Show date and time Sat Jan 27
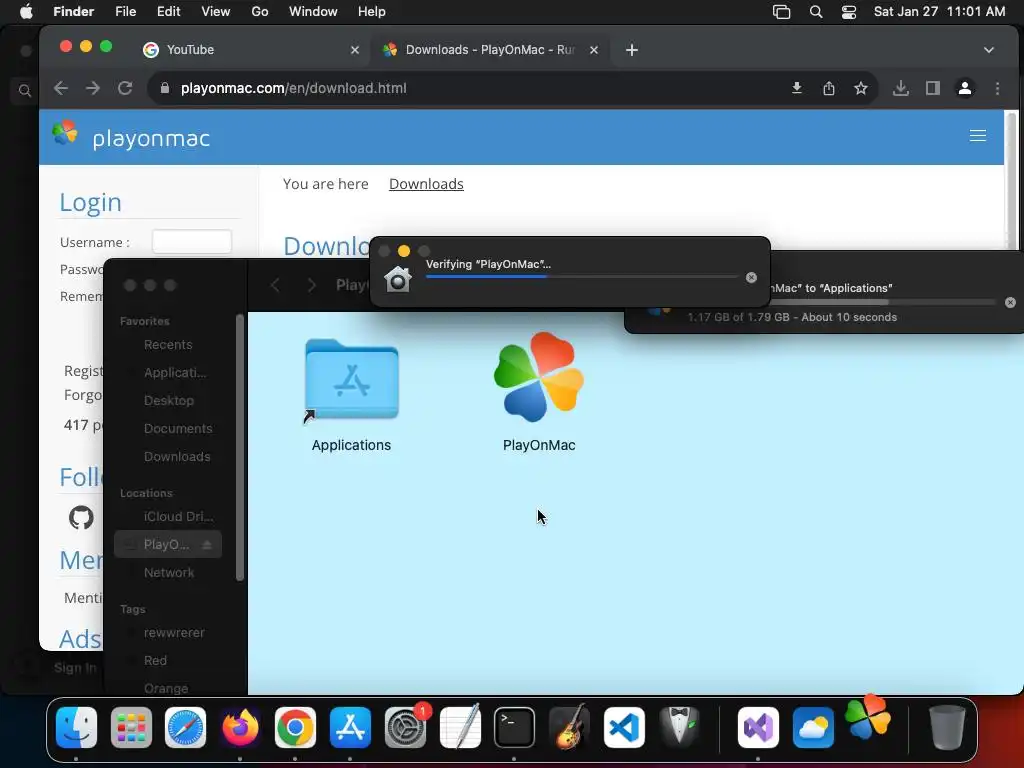Image resolution: width=1024 pixels, height=768 pixels. [939, 12]
